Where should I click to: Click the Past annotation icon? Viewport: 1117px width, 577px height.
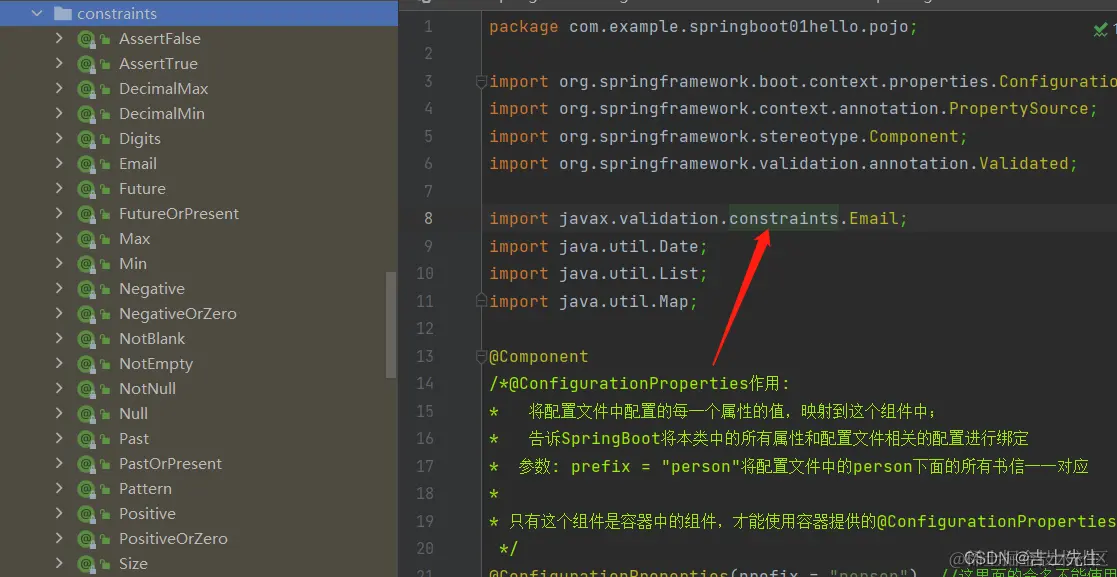click(86, 439)
